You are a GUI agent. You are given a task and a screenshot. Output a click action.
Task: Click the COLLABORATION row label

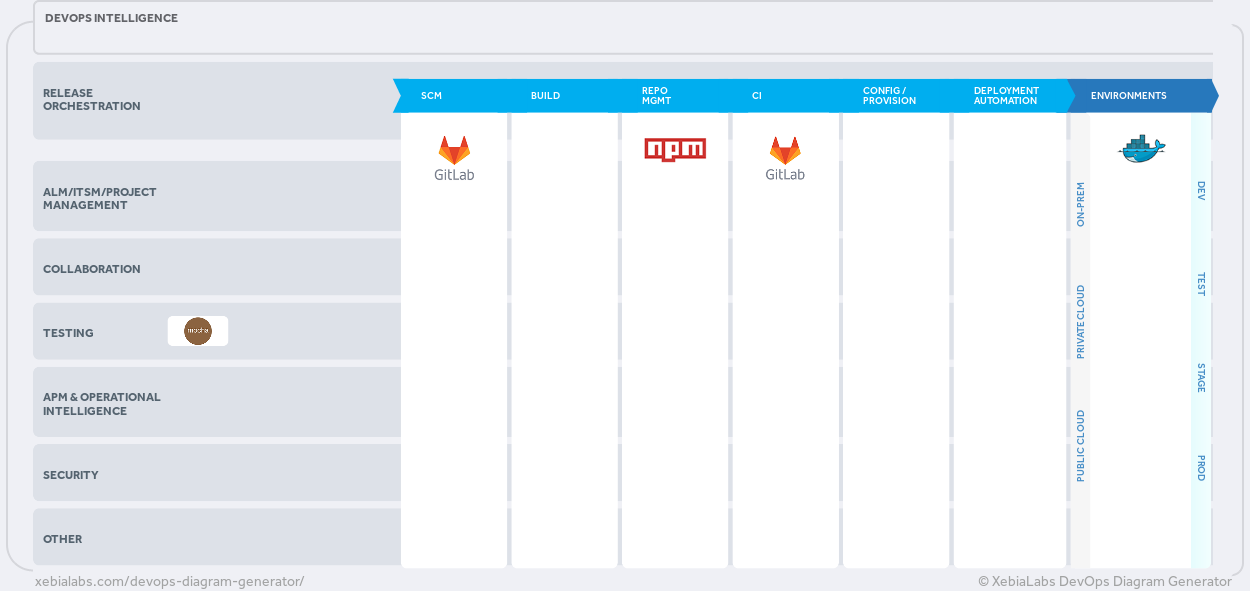coord(91,269)
